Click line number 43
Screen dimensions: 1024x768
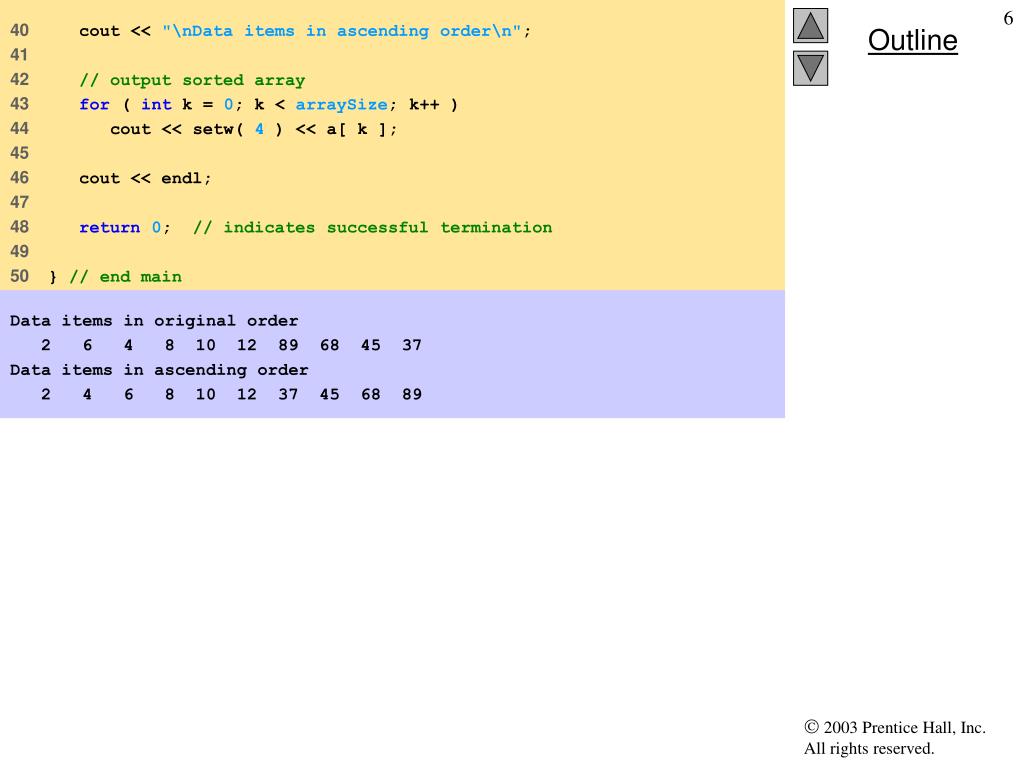20,104
